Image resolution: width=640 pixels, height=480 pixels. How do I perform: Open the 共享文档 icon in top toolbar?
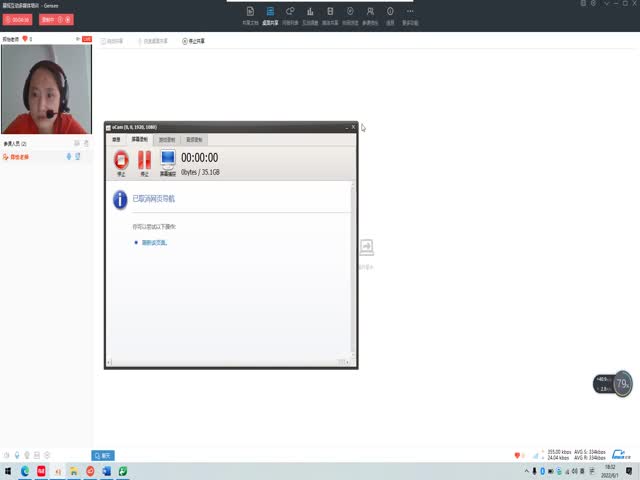(x=250, y=13)
